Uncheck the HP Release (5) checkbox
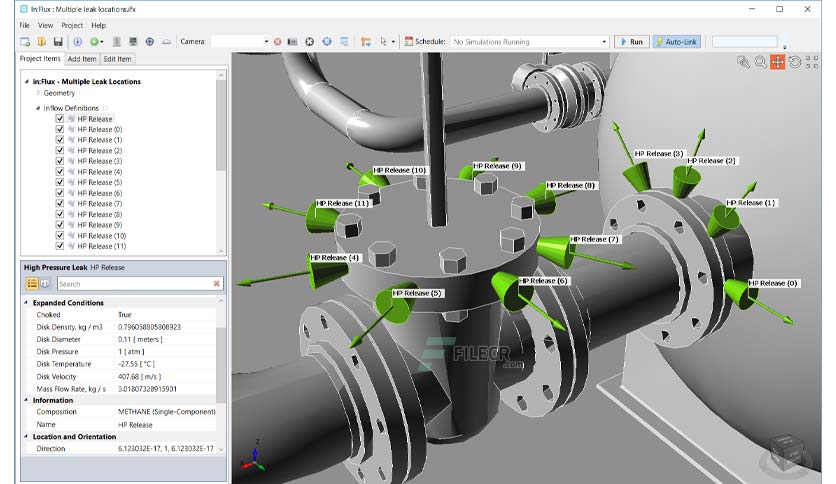The image size is (836, 484). pyautogui.click(x=60, y=182)
